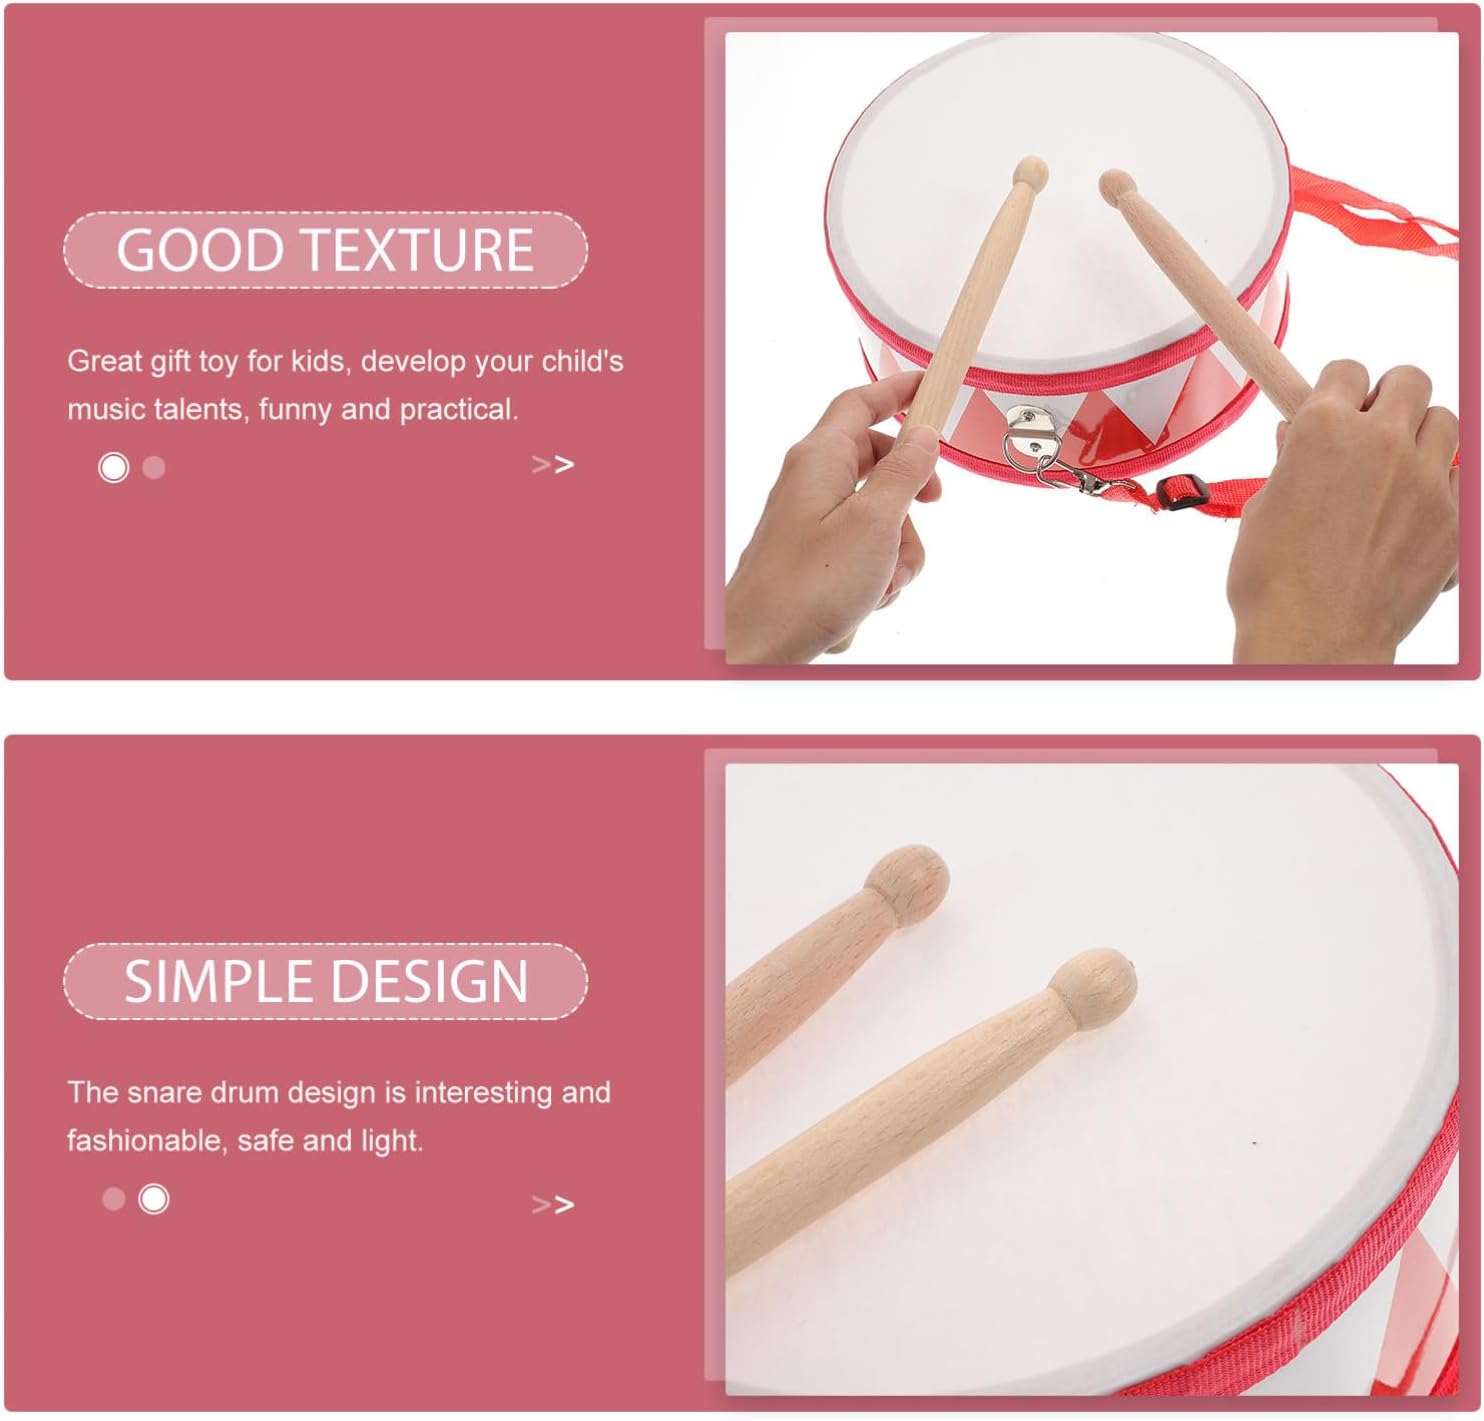Select the white filled dot under Simple Design
The height and width of the screenshot is (1421, 1484).
click(x=154, y=1198)
